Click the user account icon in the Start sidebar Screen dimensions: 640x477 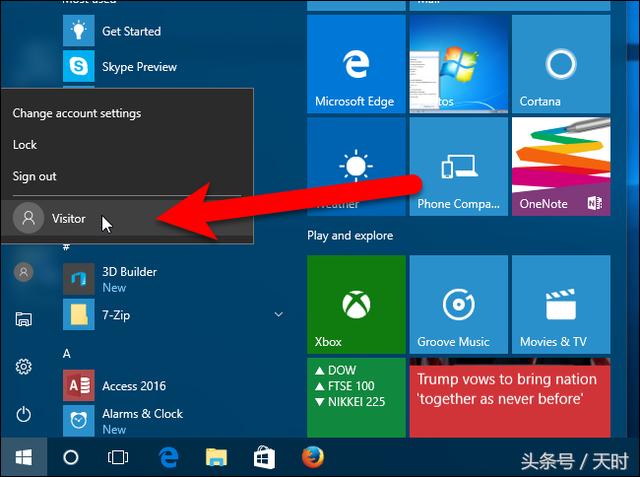(x=24, y=272)
